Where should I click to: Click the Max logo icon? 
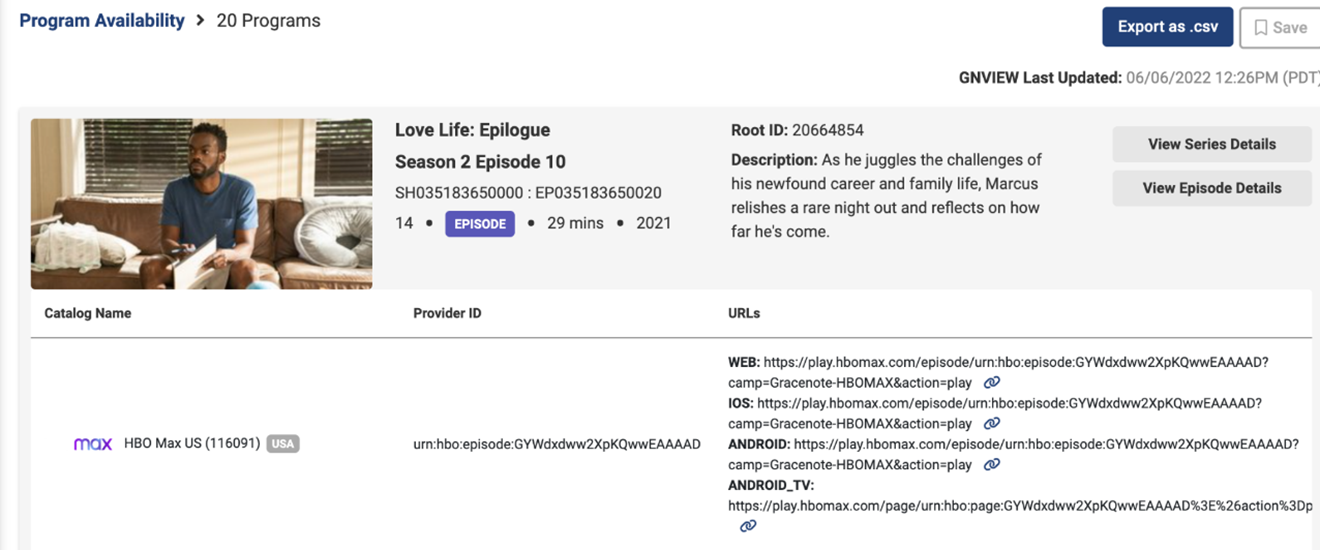click(x=93, y=444)
